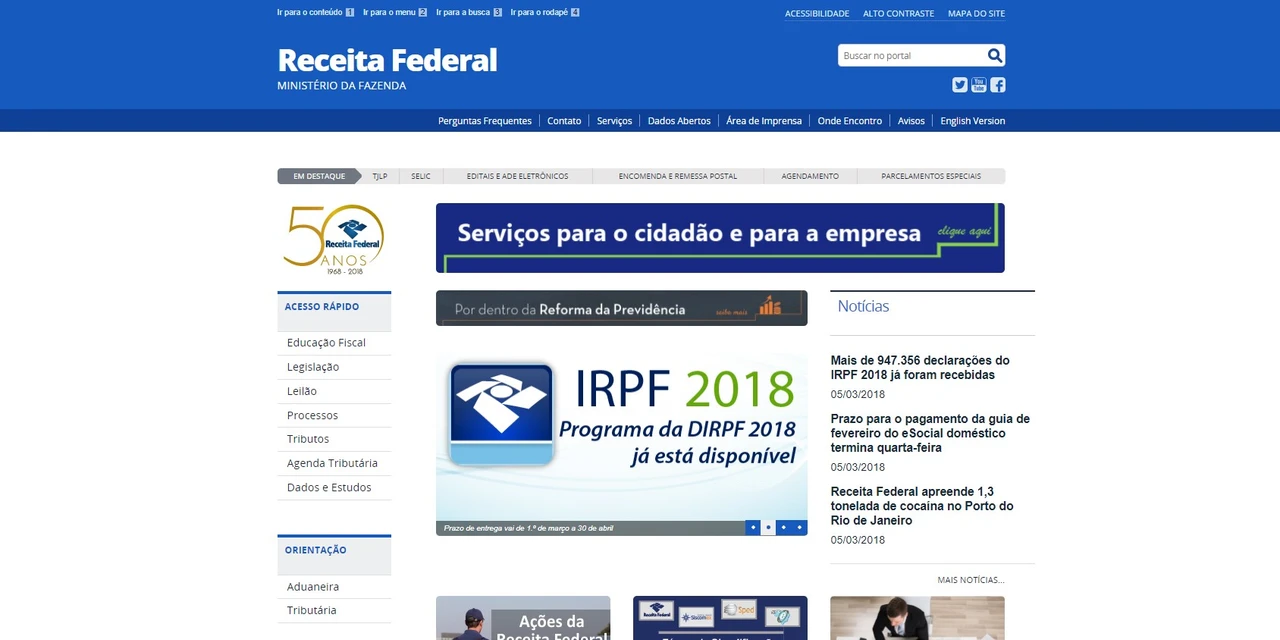Read the cocaine seizure news headline
1280x640 pixels.
click(921, 506)
